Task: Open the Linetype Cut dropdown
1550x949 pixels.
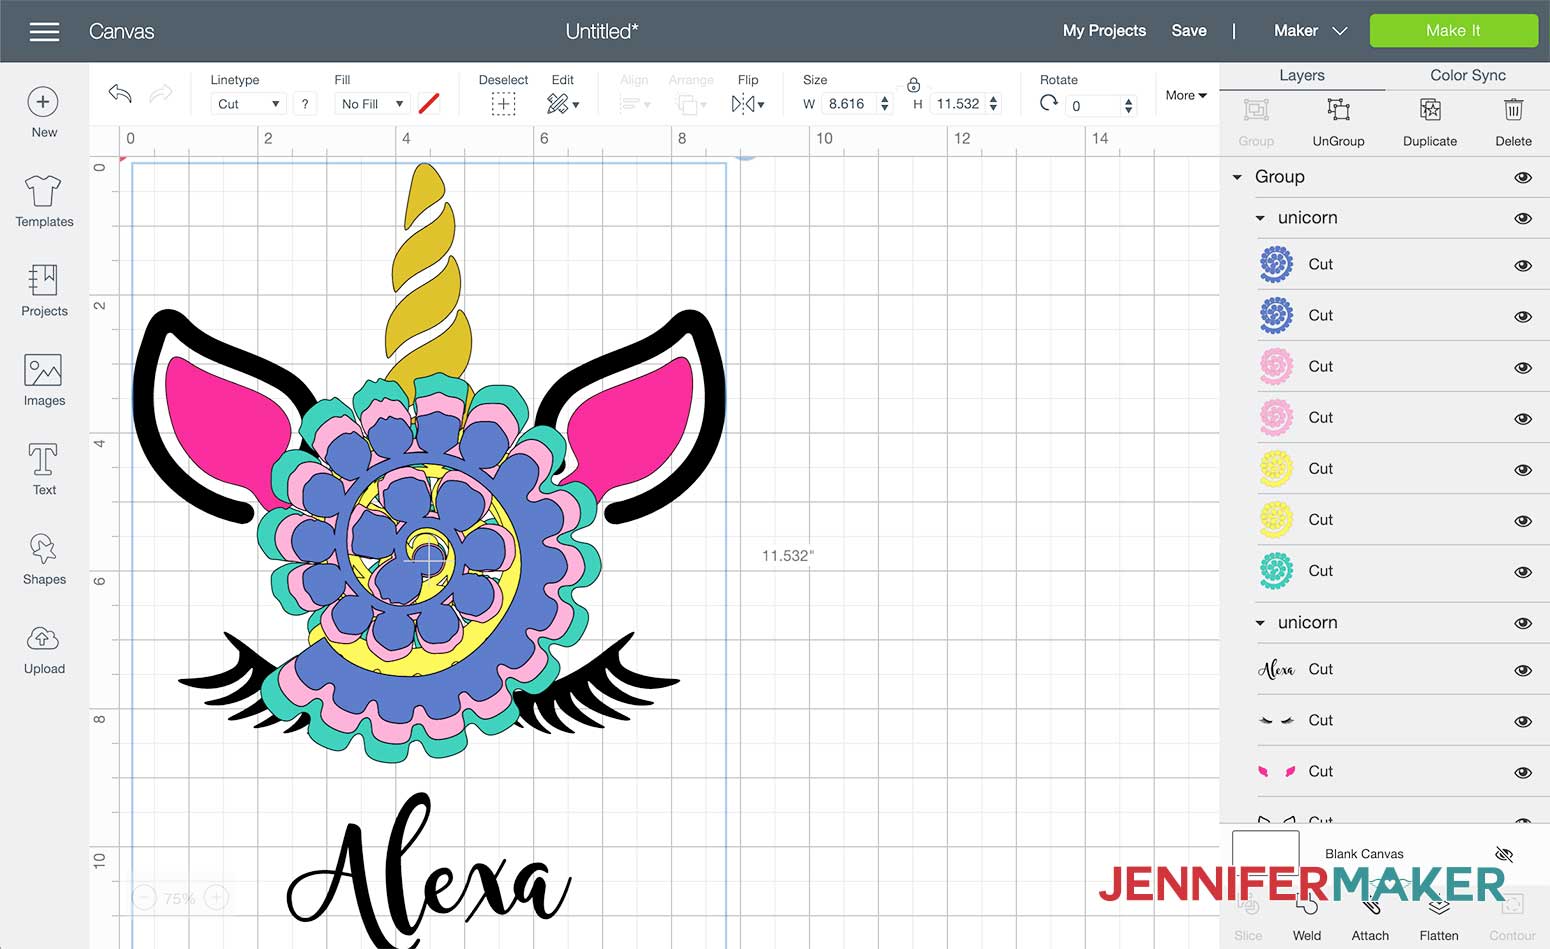Action: point(248,104)
